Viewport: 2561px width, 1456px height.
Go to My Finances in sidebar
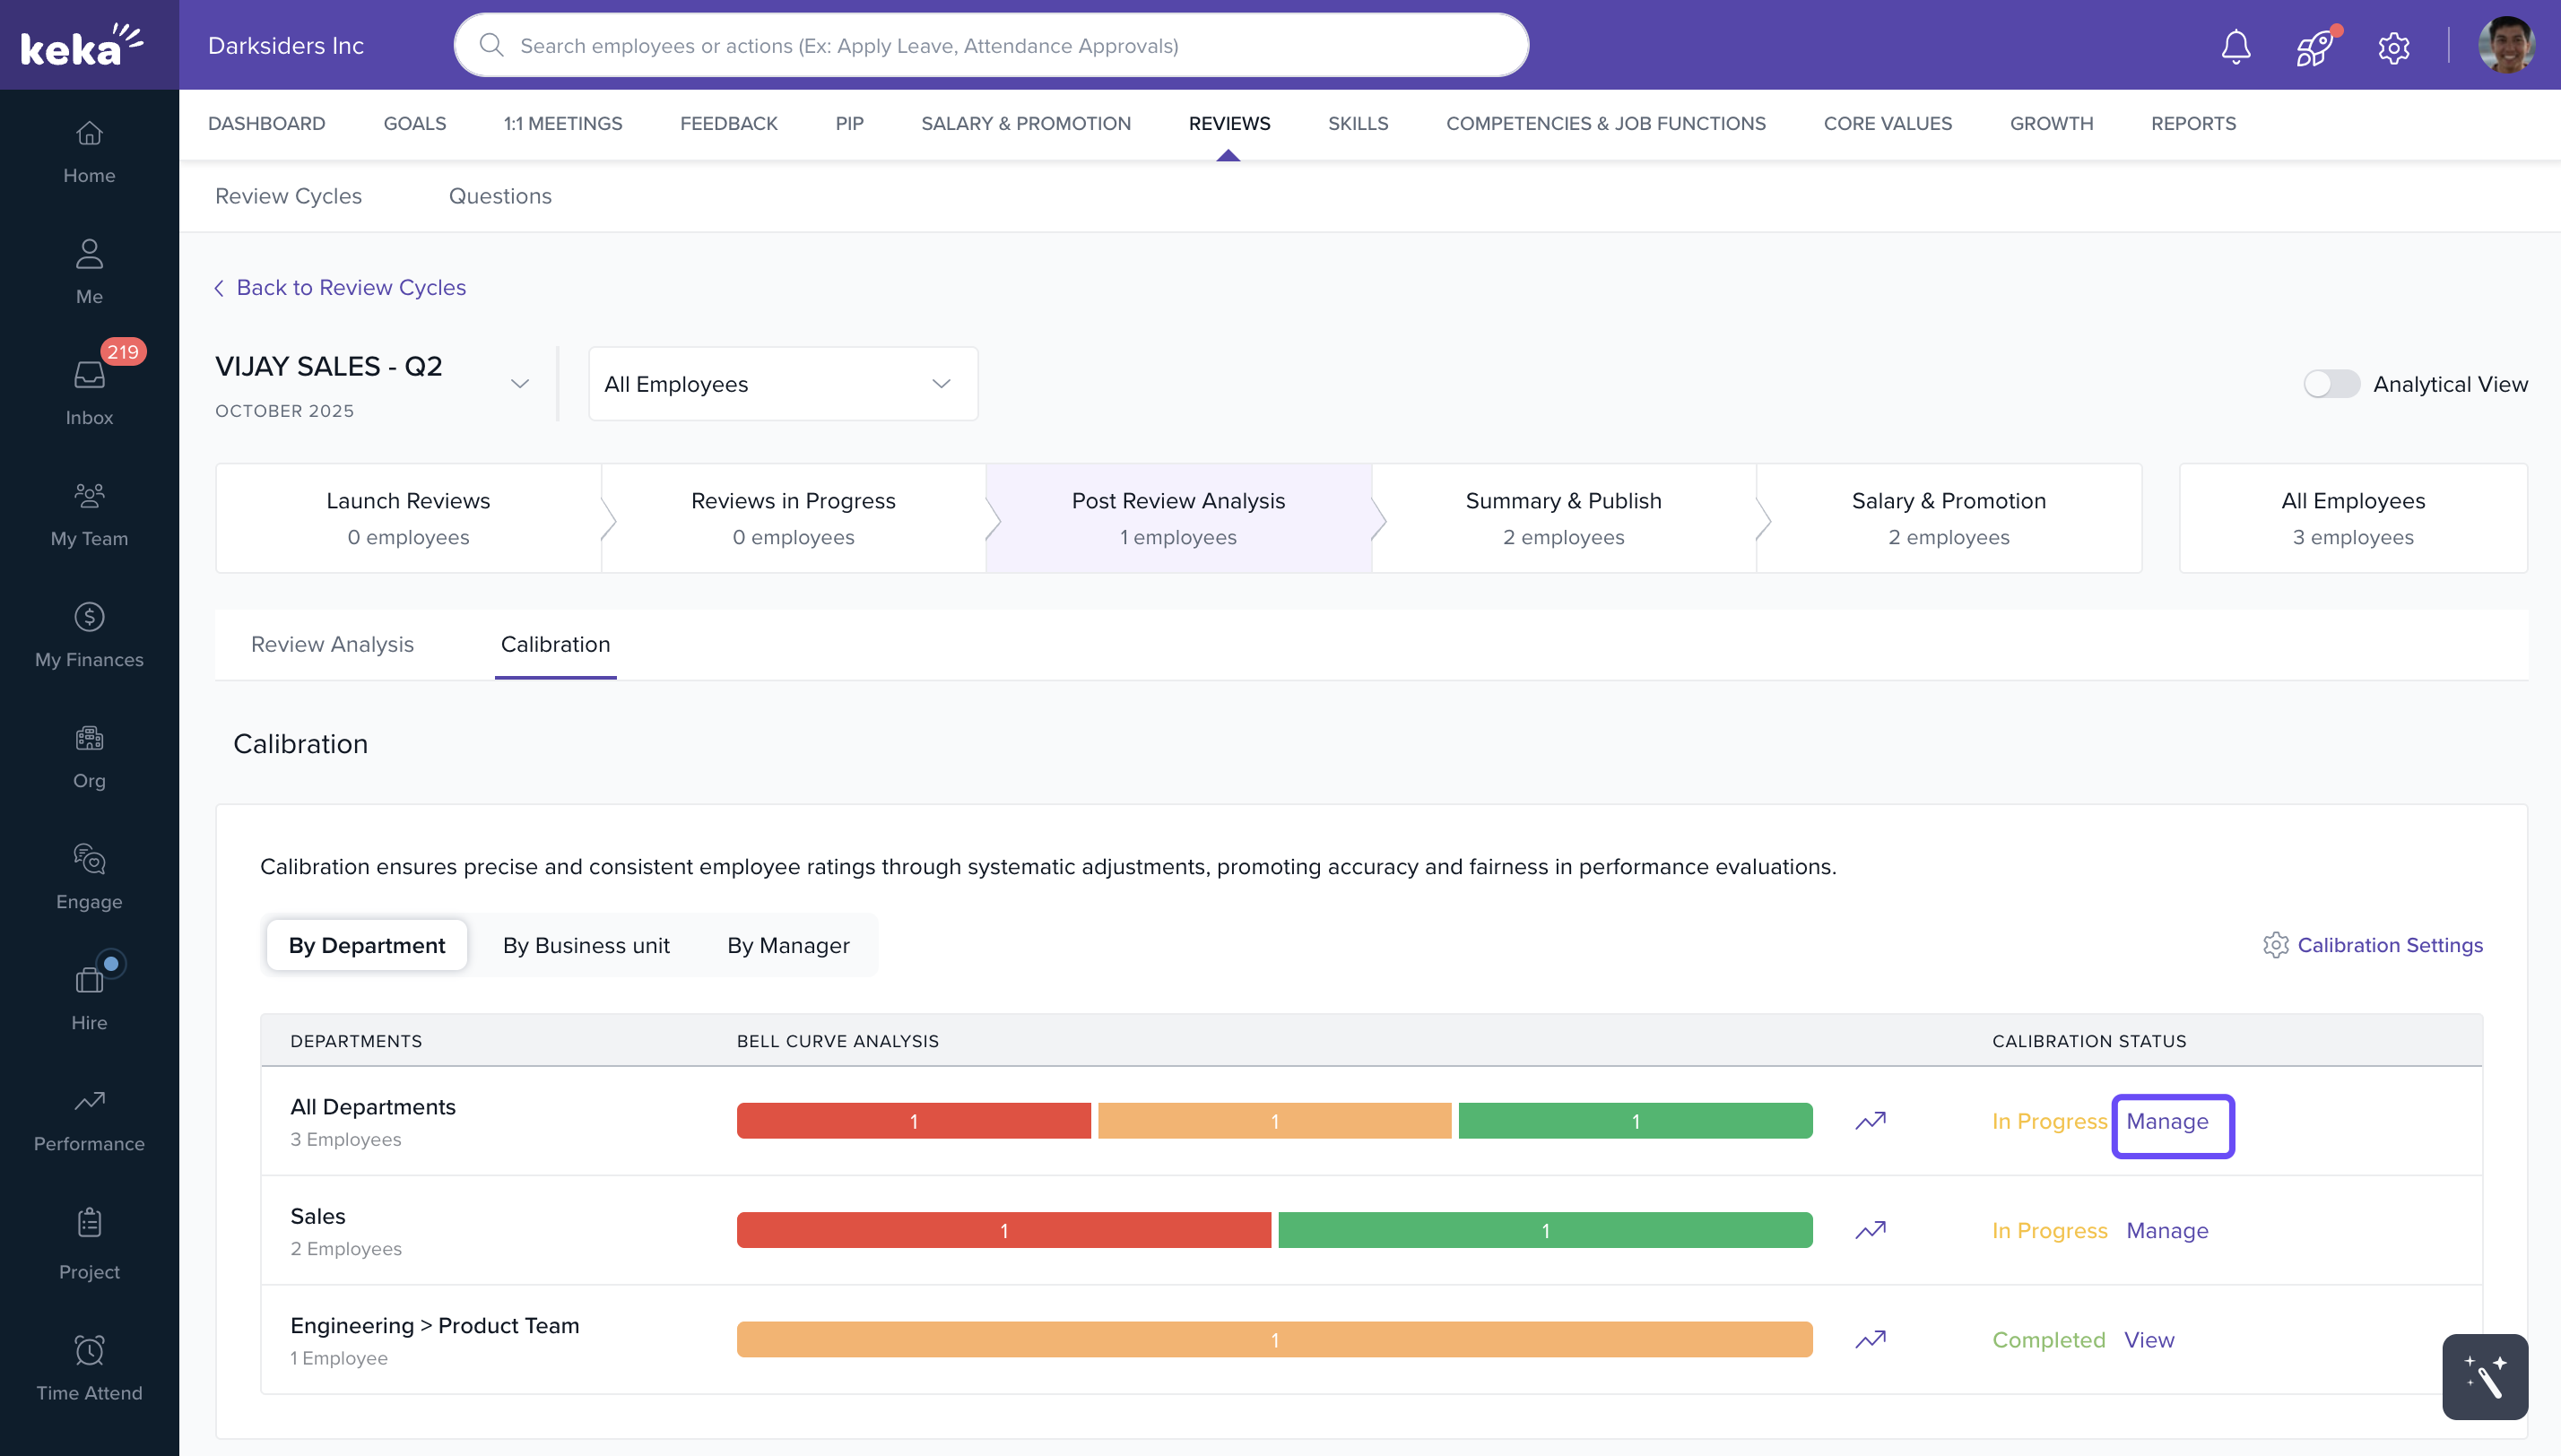coord(89,633)
